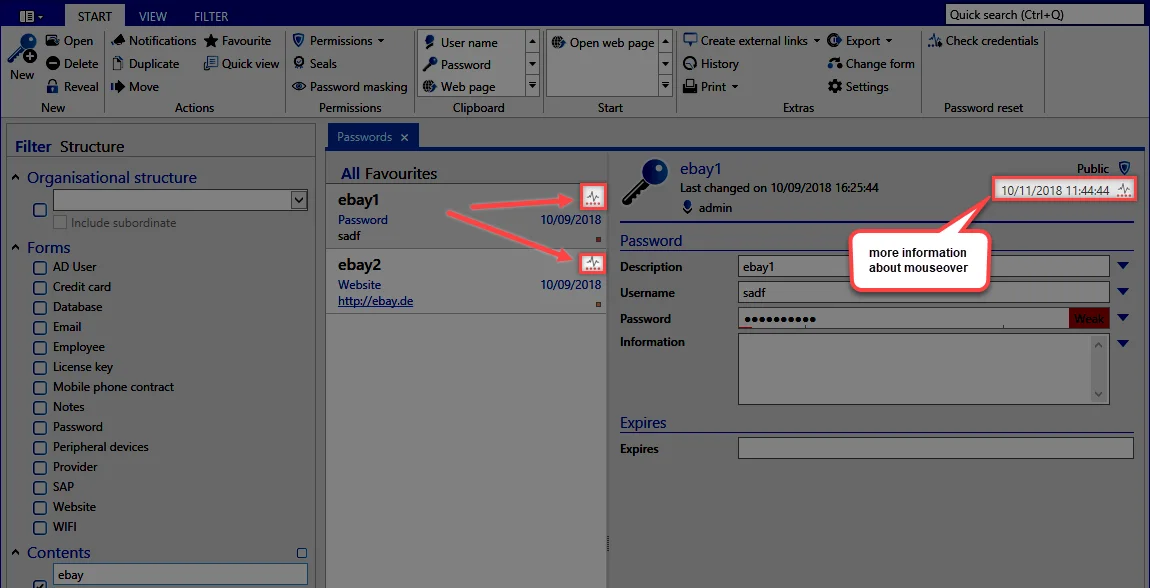Tick the Credit card form checkbox

(40, 287)
